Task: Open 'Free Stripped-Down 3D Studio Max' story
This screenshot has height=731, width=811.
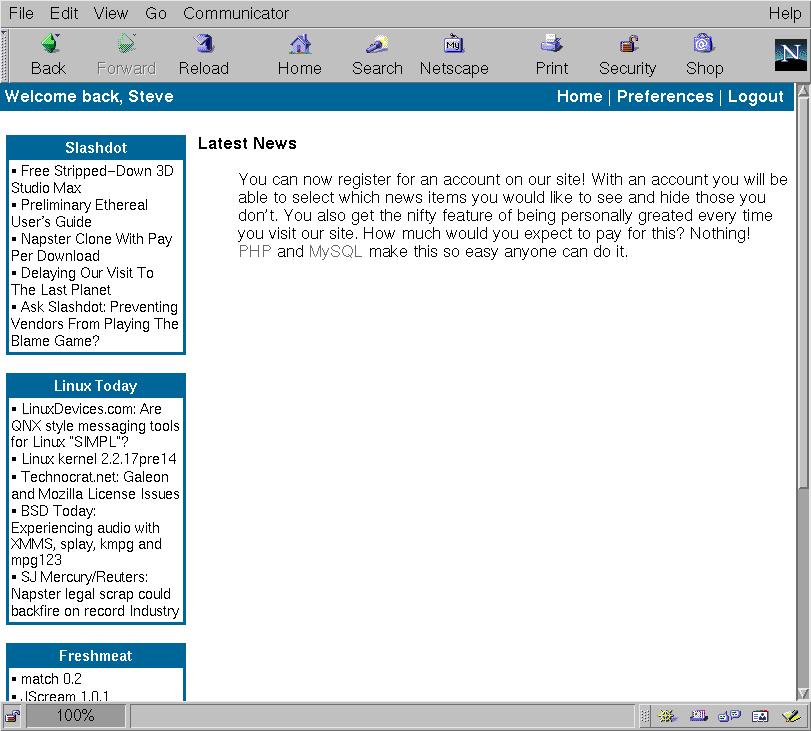Action: [93, 179]
